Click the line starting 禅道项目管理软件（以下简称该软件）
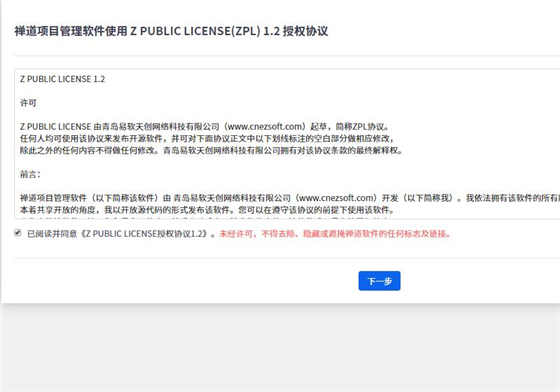This screenshot has width=560, height=392. [290, 198]
